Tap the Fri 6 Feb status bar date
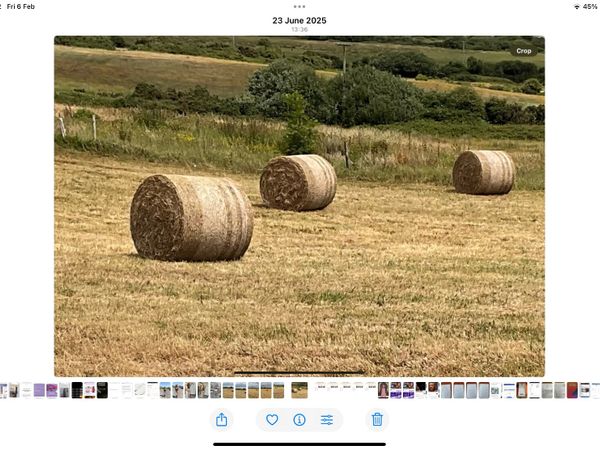Image resolution: width=600 pixels, height=450 pixels. [x=21, y=6]
